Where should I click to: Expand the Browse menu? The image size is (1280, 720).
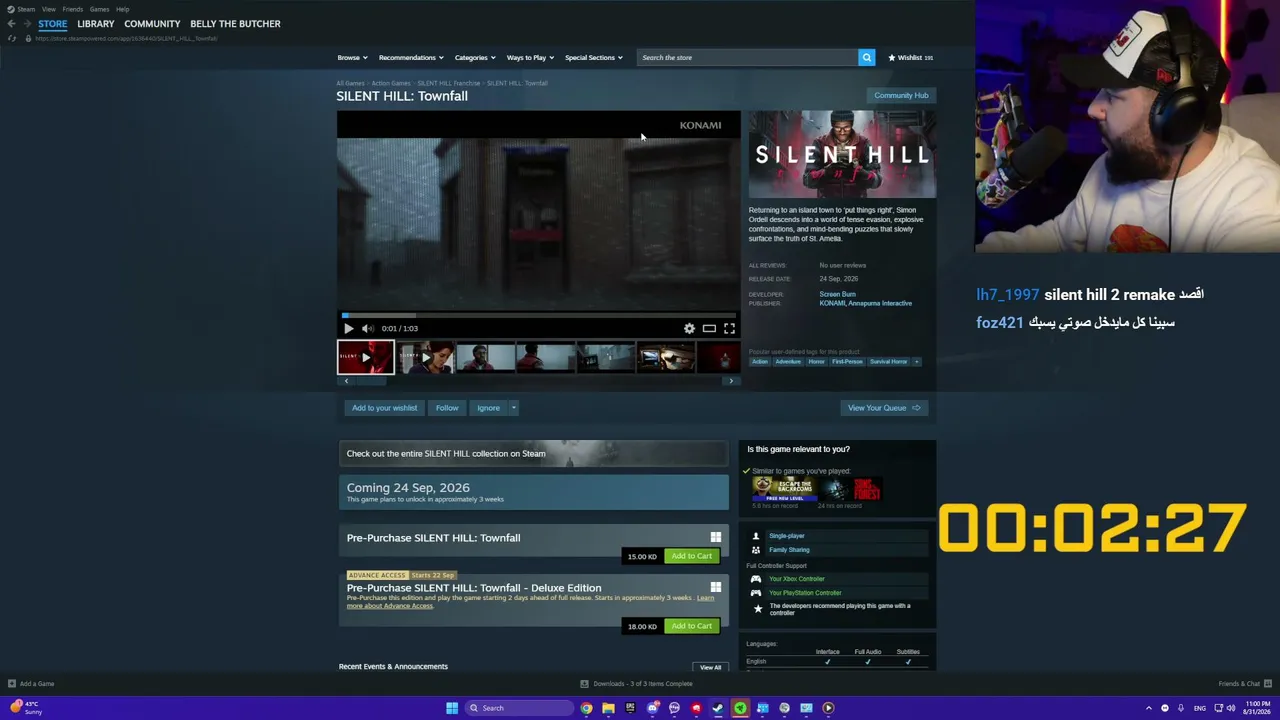pyautogui.click(x=352, y=58)
